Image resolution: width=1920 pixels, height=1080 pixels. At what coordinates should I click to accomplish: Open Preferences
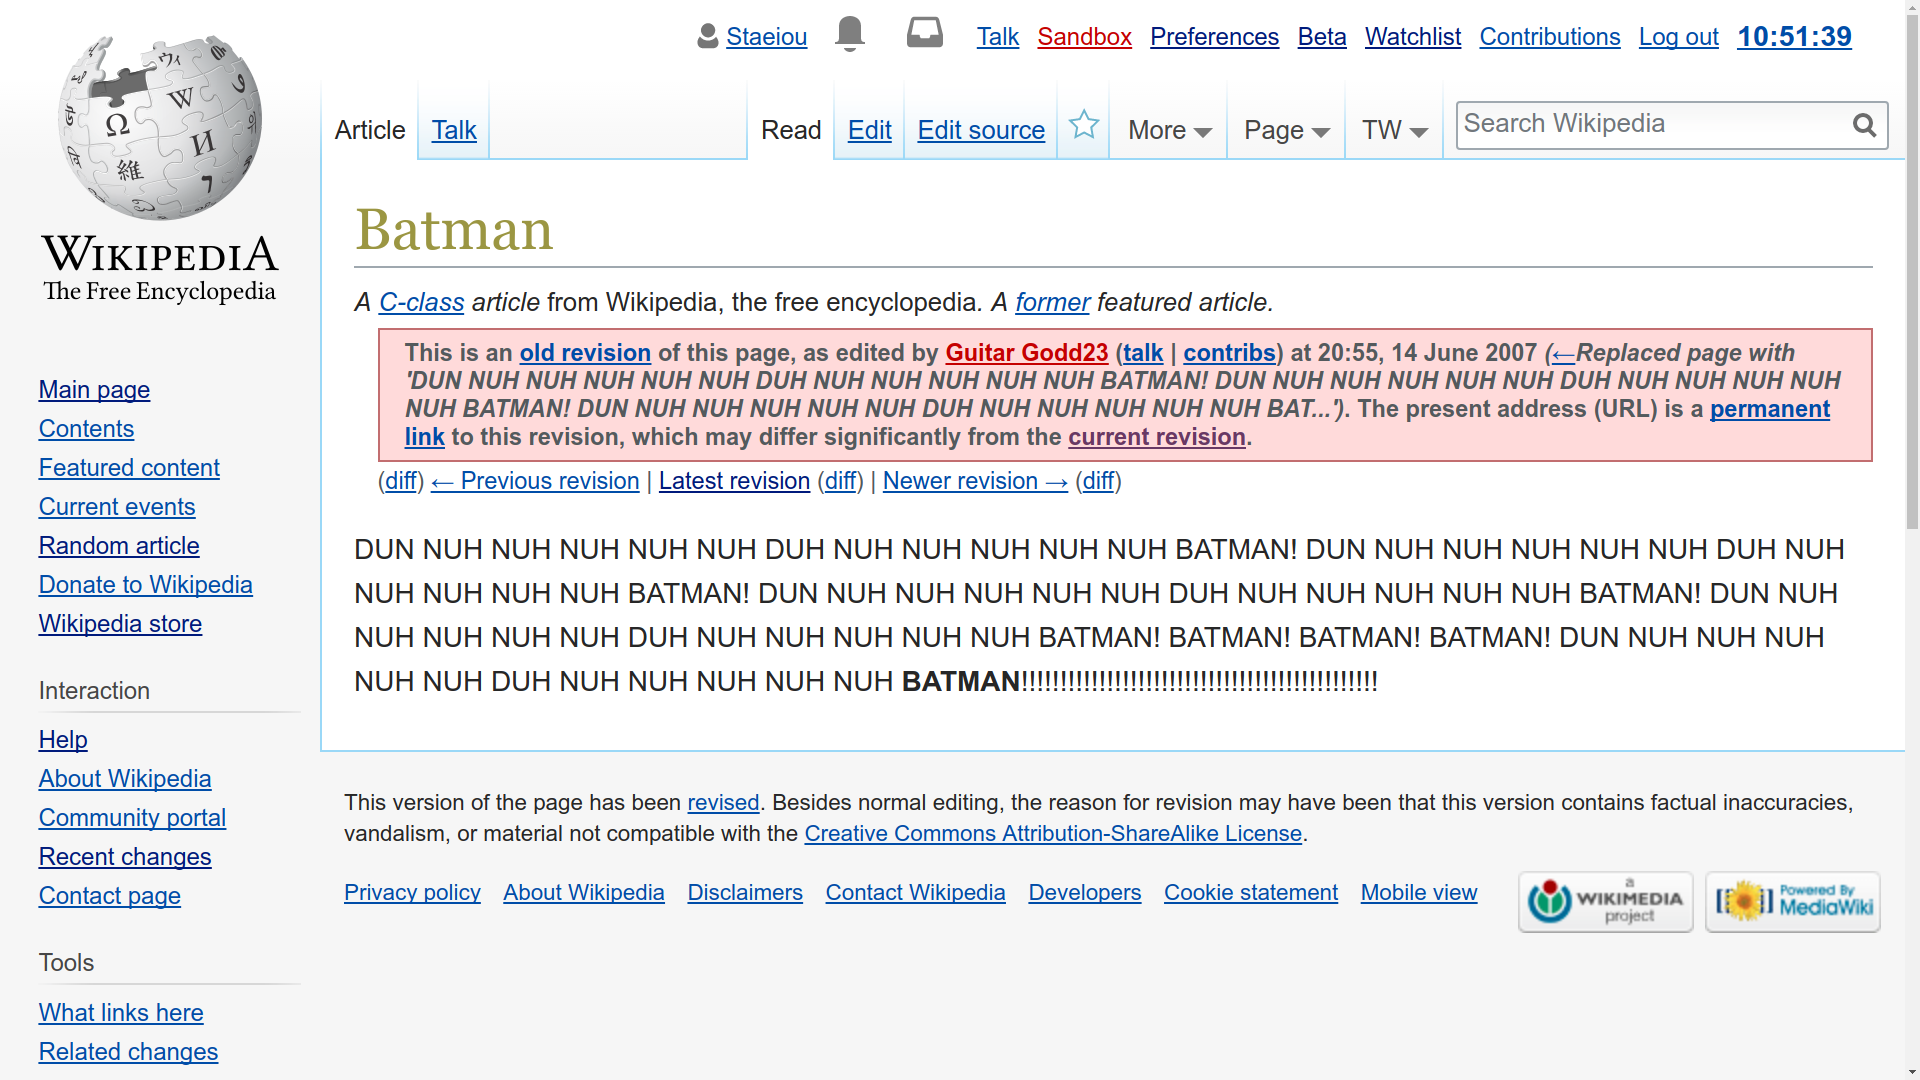click(1214, 37)
